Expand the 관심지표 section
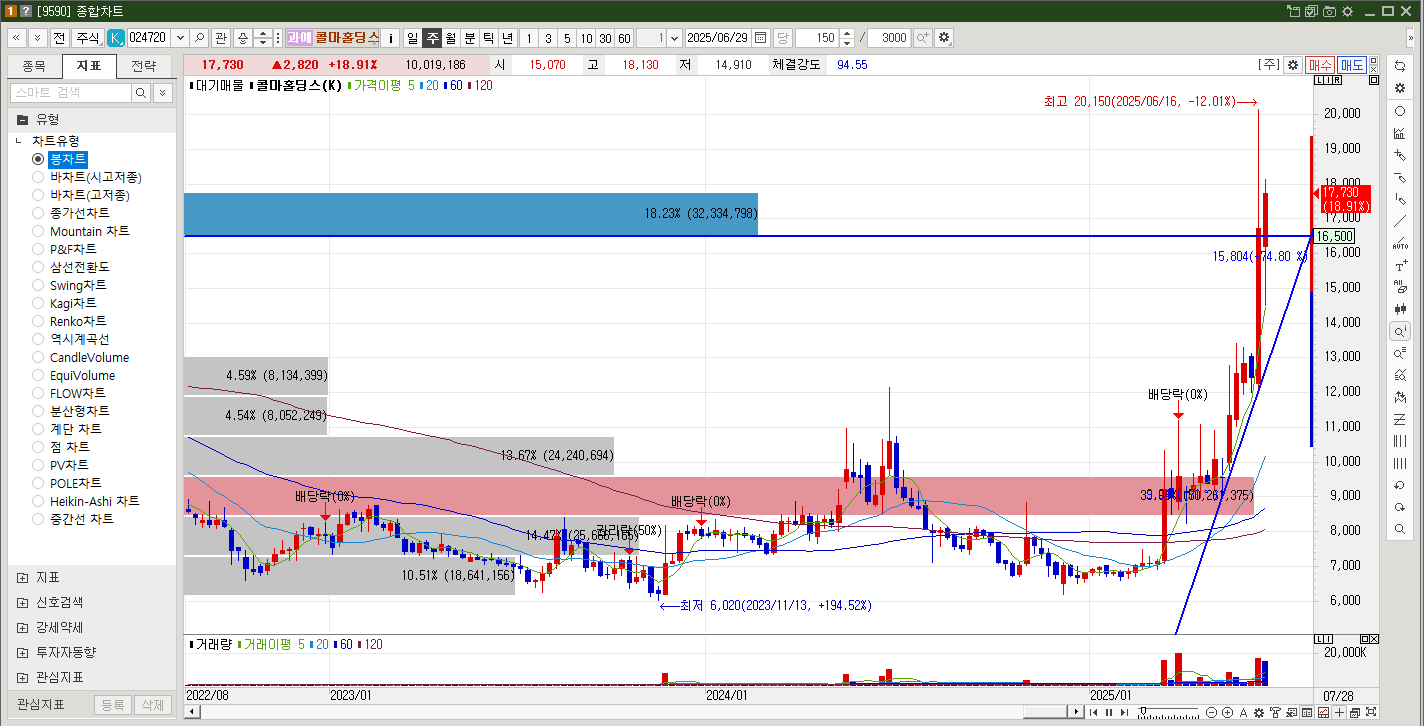 pyautogui.click(x=22, y=677)
